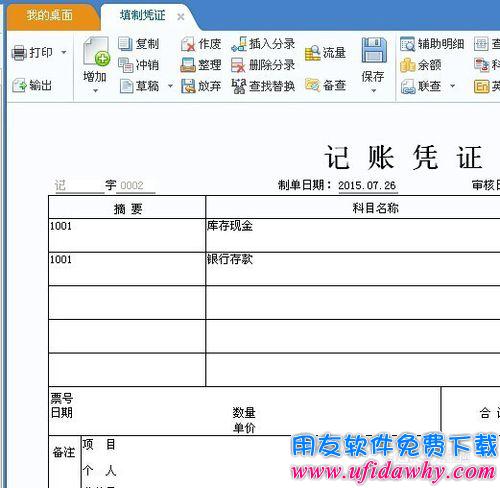Image resolution: width=500 pixels, height=488 pixels.
Task: Click the 联查 linked query icon
Action: (408, 86)
